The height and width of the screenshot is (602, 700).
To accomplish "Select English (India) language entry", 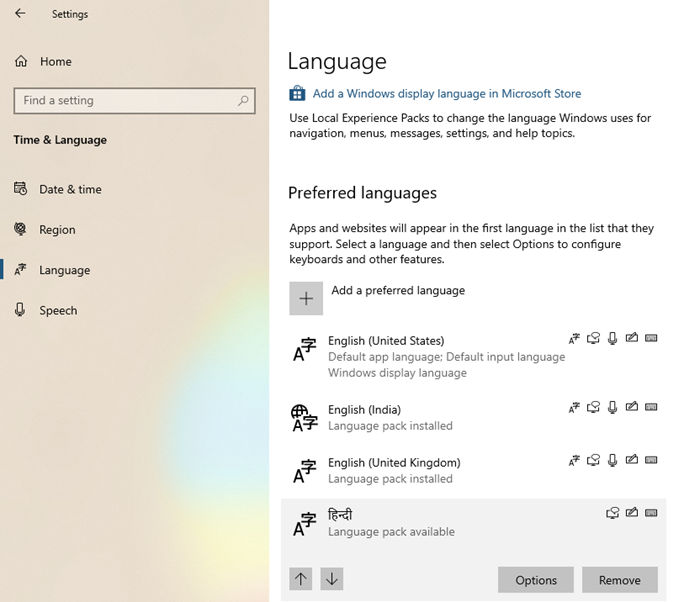I will [474, 418].
